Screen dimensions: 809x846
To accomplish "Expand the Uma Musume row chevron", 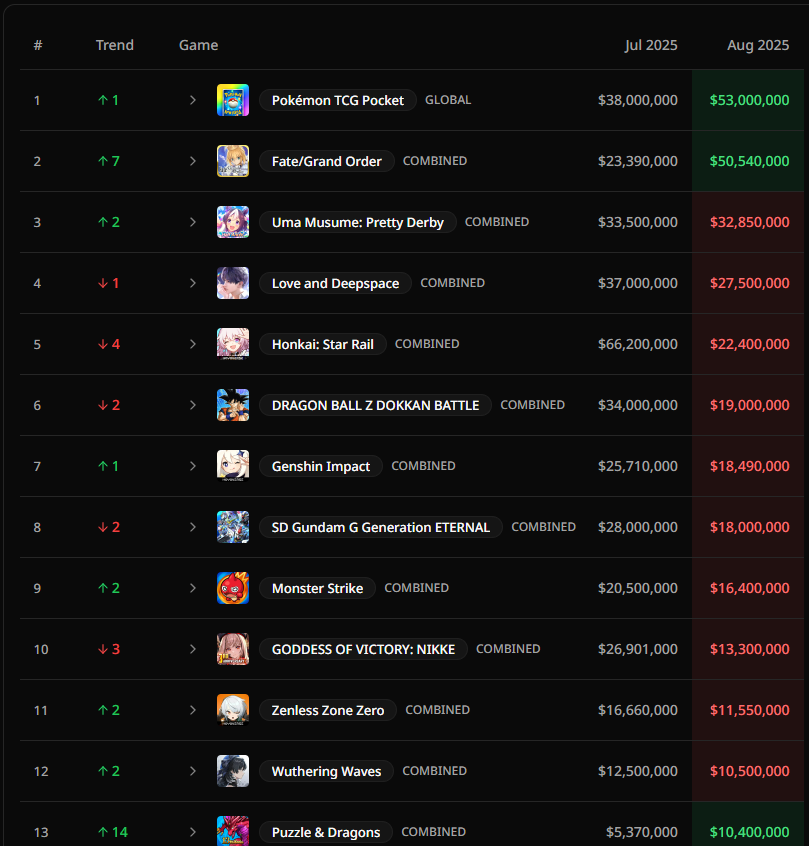I will [193, 222].
